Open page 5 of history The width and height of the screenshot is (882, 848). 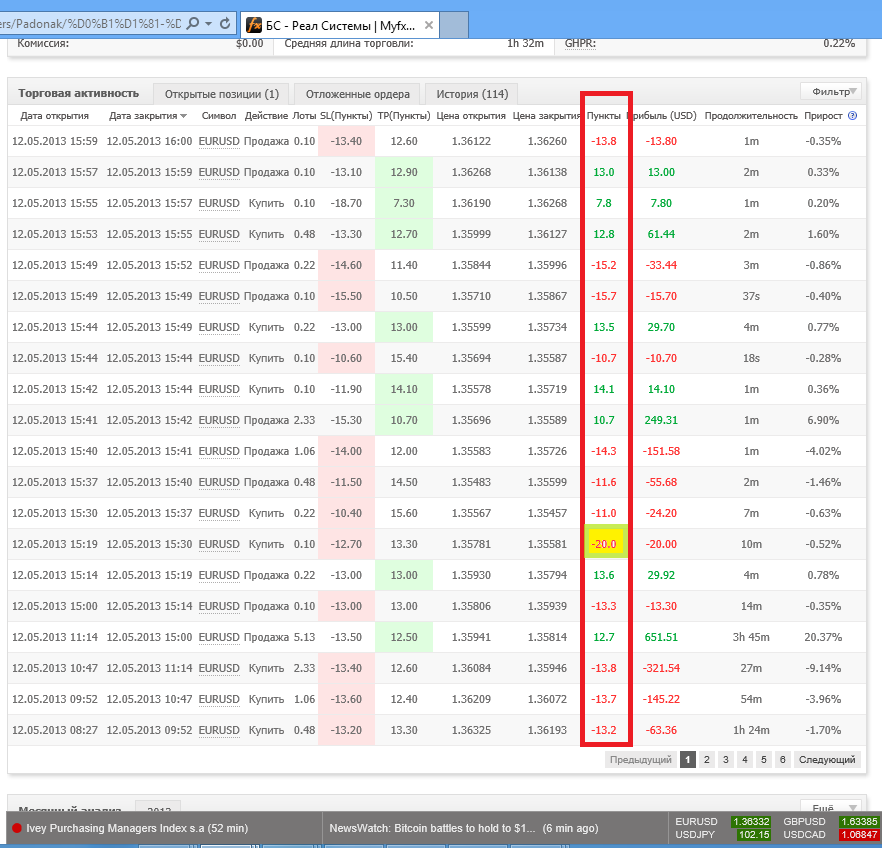pos(763,760)
